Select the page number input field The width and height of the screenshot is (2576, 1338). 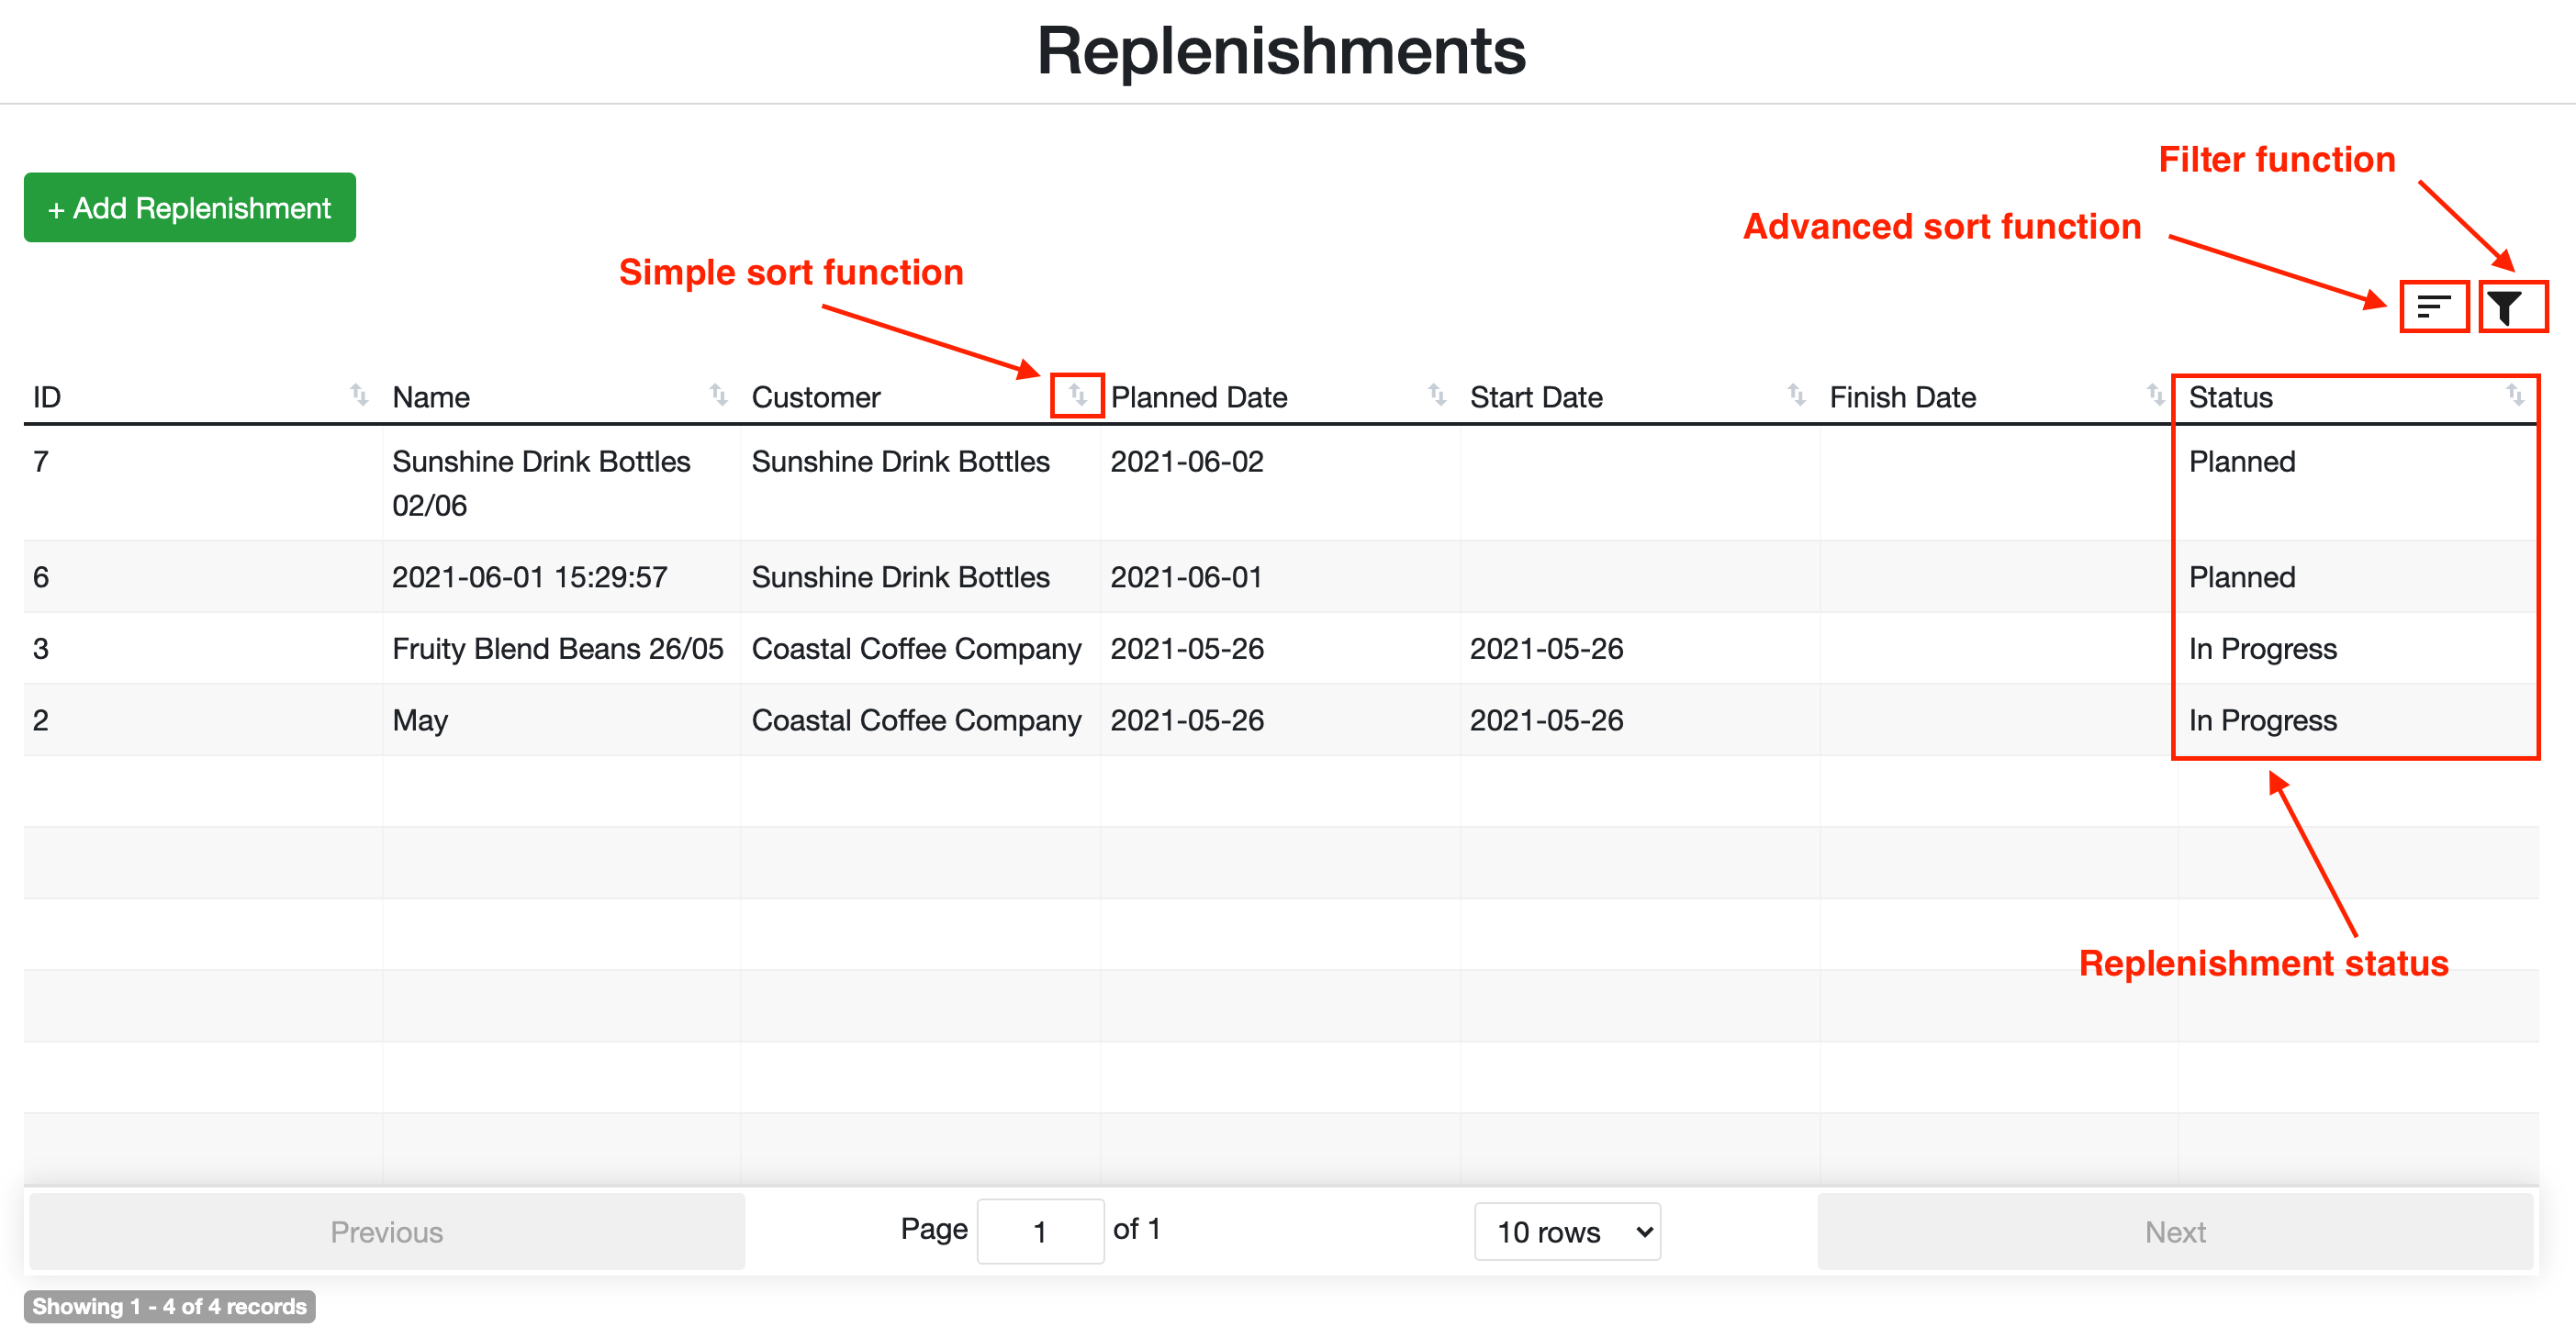(x=1040, y=1231)
